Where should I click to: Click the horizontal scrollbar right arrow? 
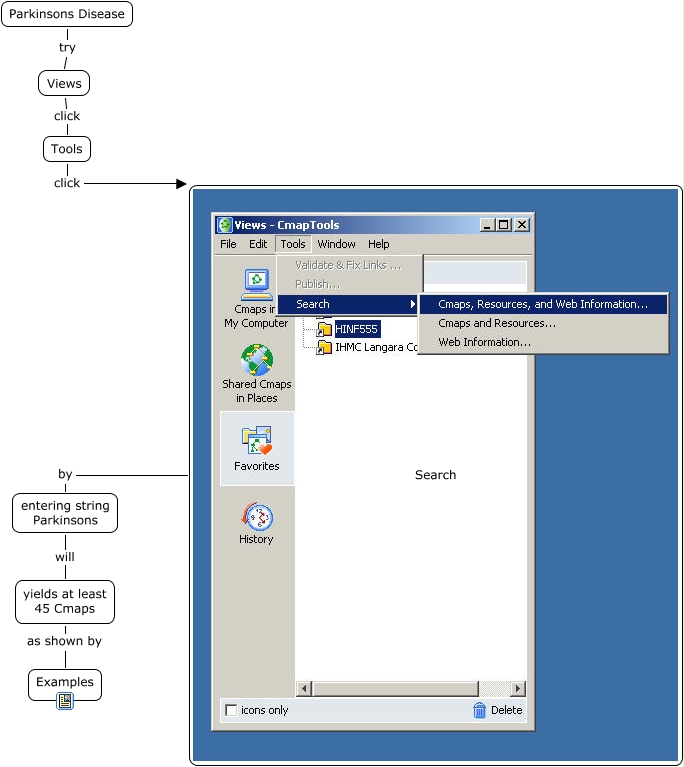517,689
